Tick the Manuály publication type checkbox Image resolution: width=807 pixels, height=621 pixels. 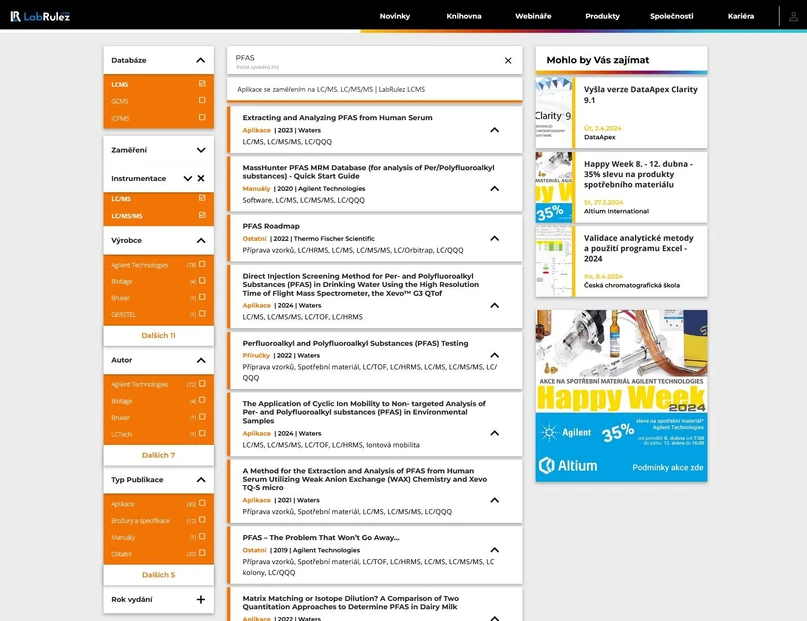pos(202,537)
